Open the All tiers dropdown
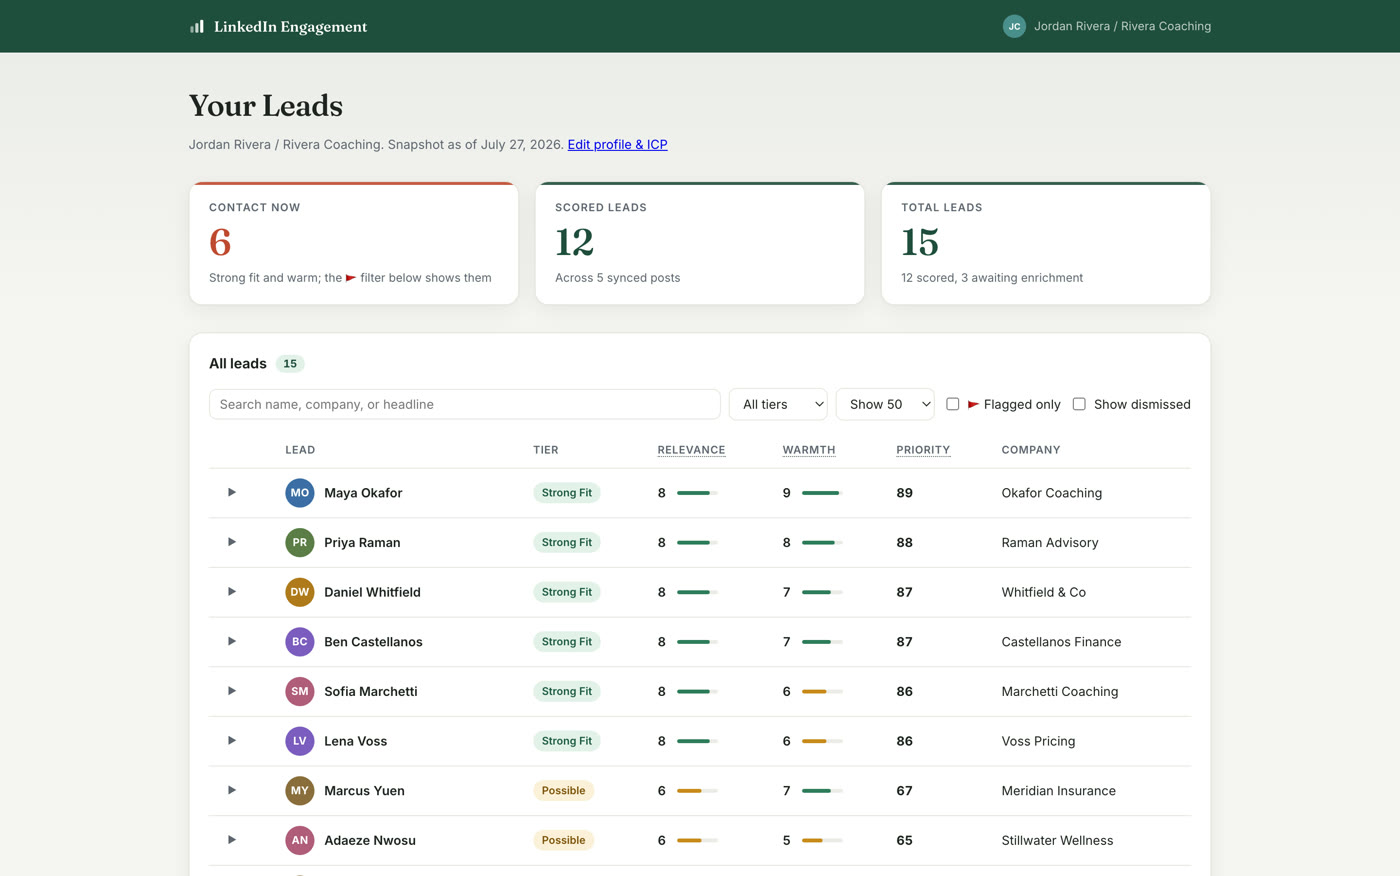 (778, 404)
